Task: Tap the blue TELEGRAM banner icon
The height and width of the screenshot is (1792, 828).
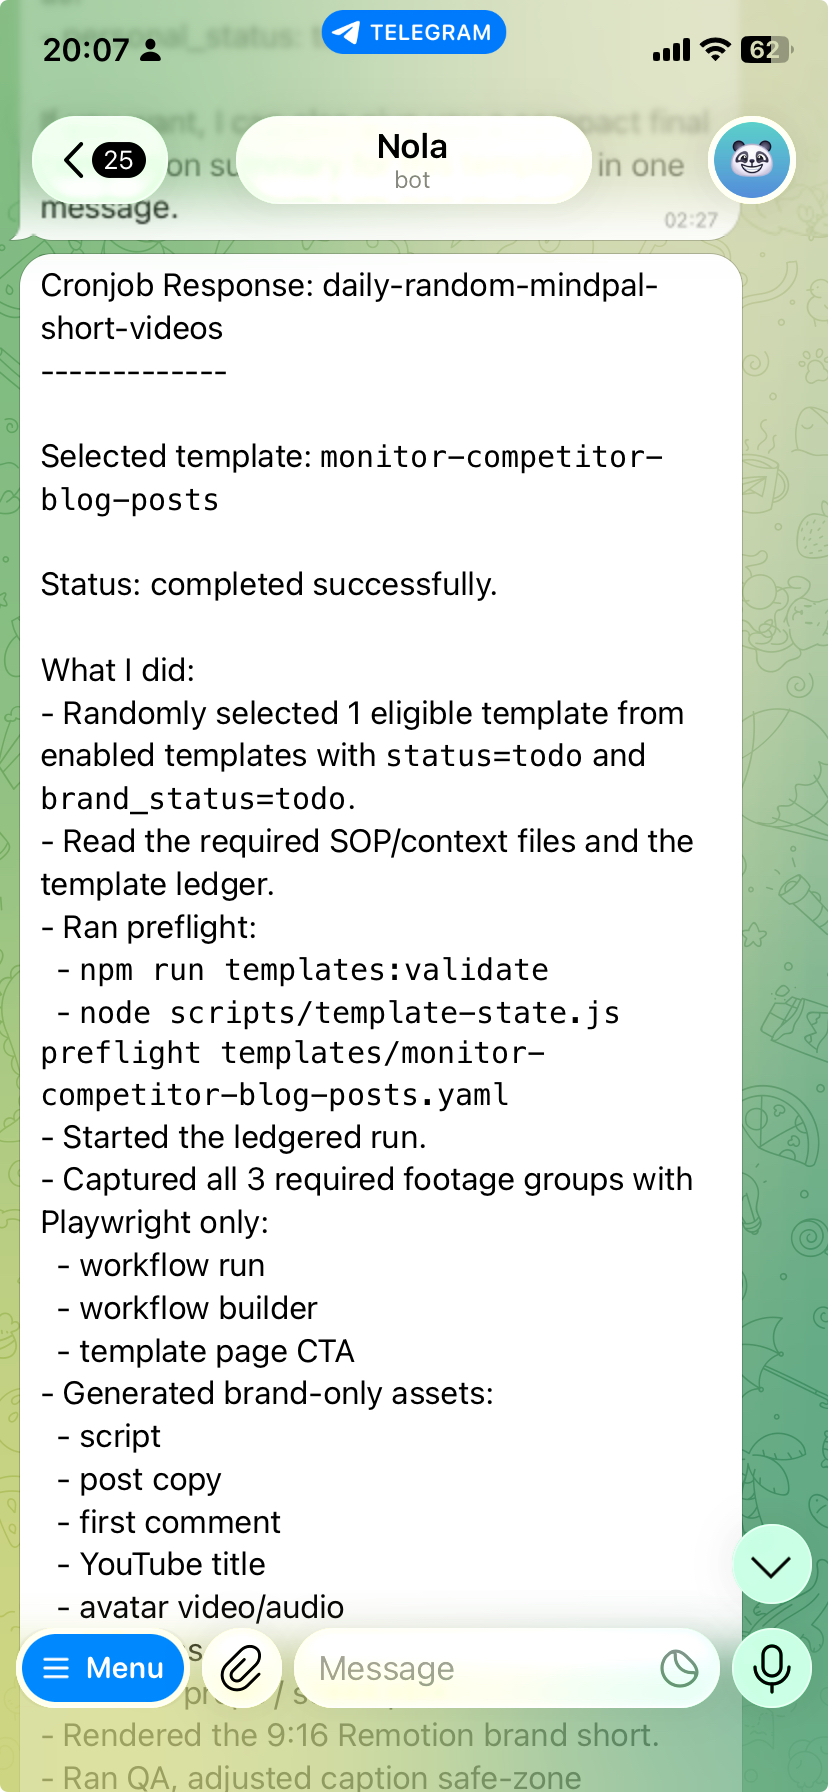Action: click(x=346, y=32)
